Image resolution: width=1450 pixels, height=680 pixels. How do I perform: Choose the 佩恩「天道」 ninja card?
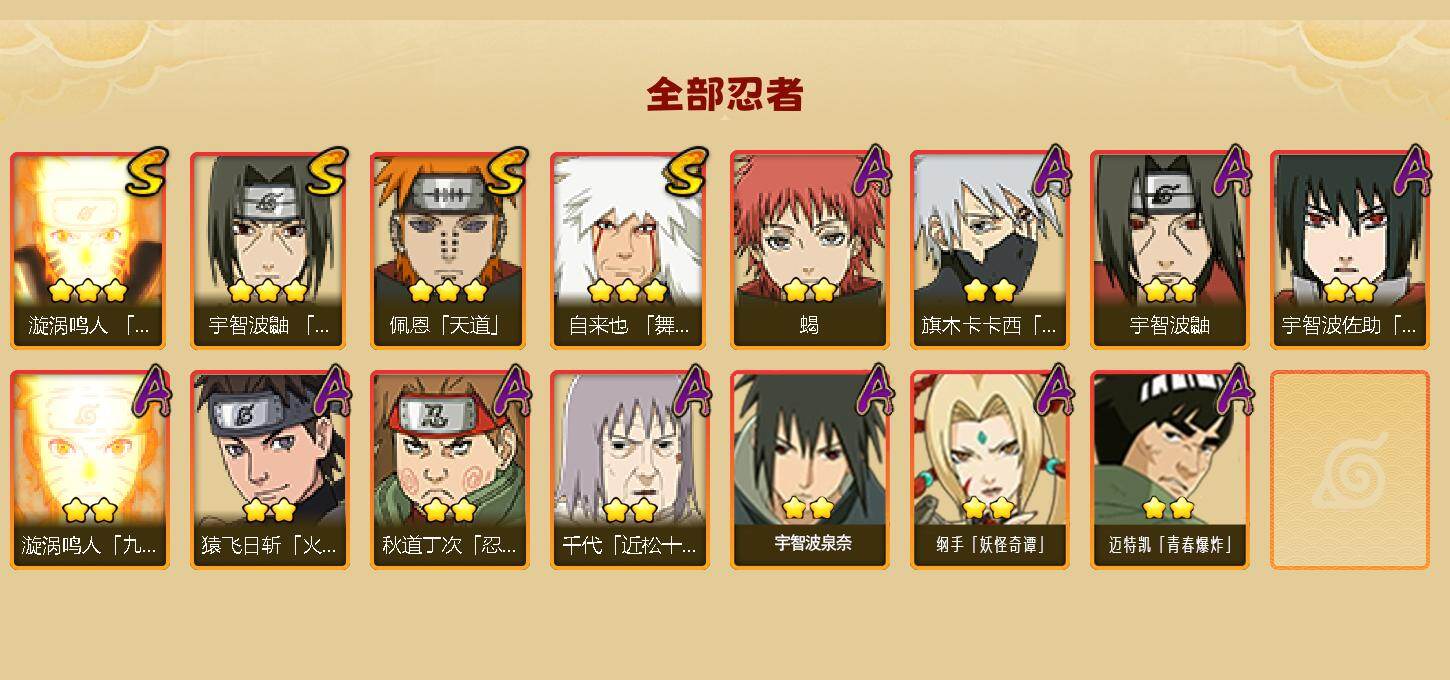click(450, 250)
